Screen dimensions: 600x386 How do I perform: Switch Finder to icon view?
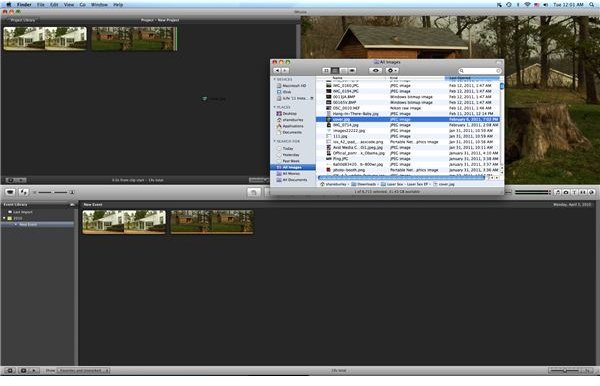(x=326, y=70)
